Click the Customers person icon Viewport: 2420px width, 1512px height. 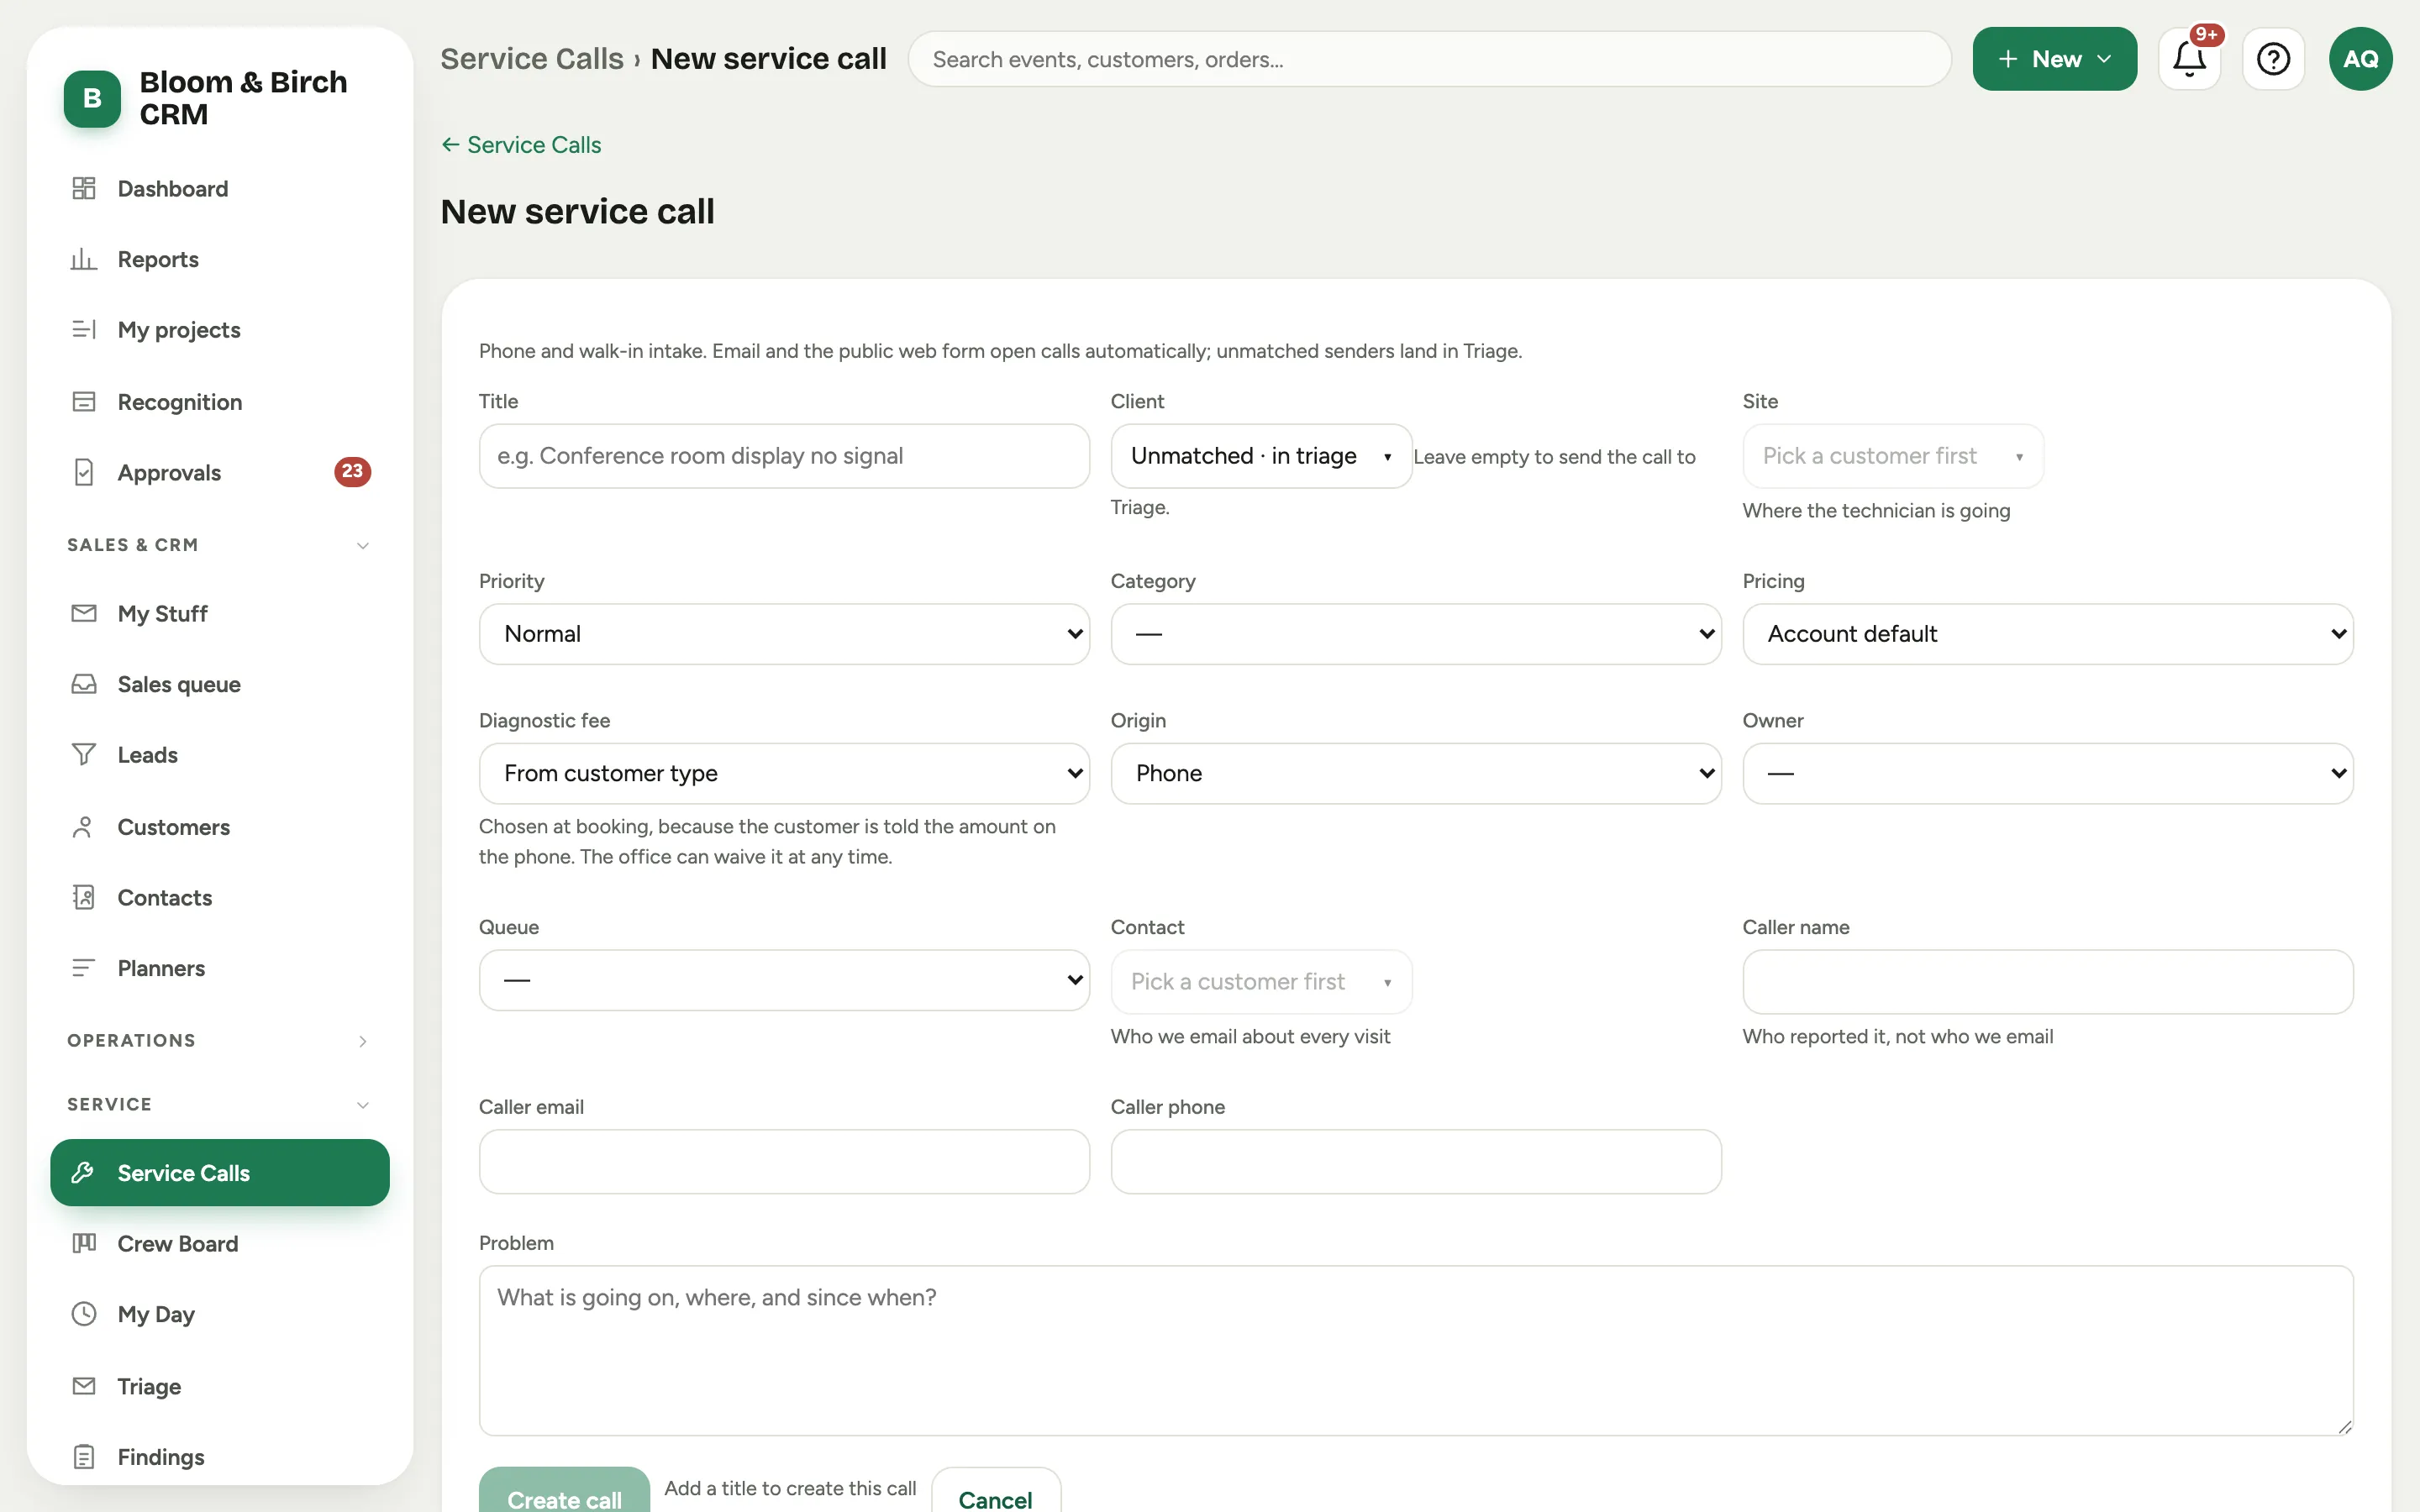pyautogui.click(x=84, y=827)
